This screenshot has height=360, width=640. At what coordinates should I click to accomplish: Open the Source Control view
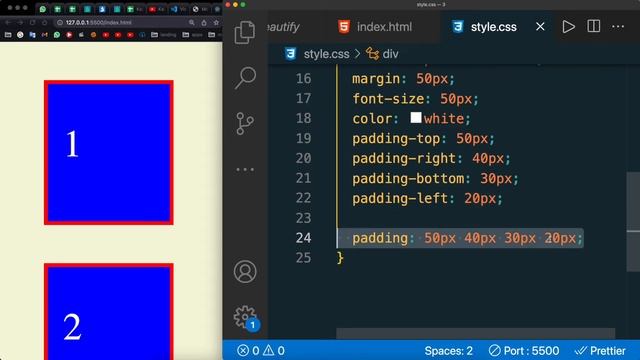point(245,124)
